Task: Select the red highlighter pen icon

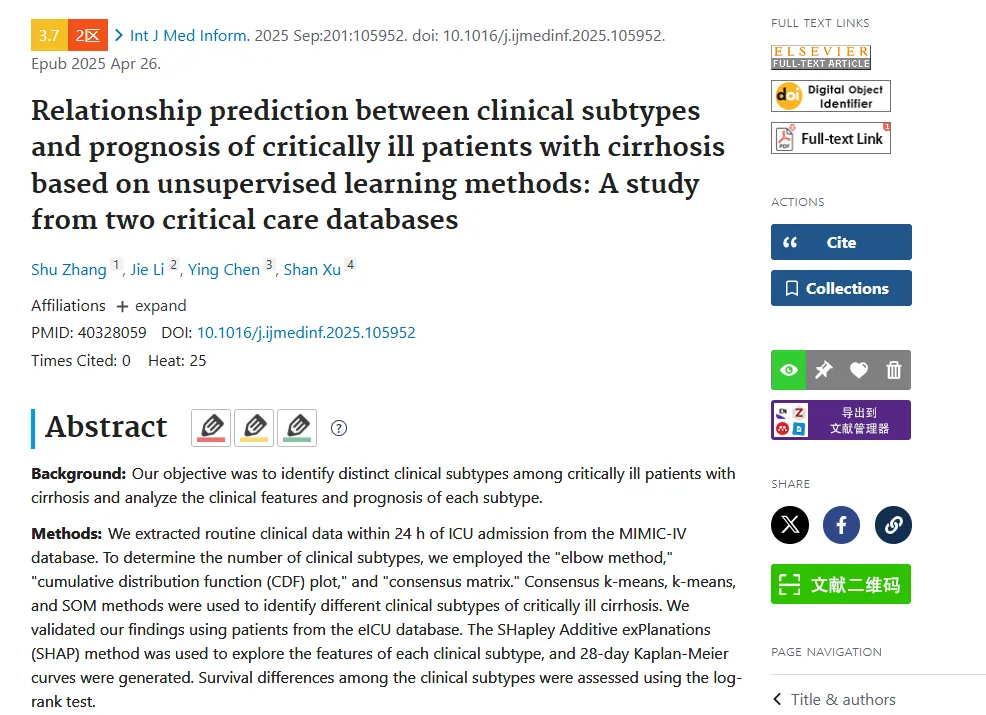Action: (x=211, y=428)
